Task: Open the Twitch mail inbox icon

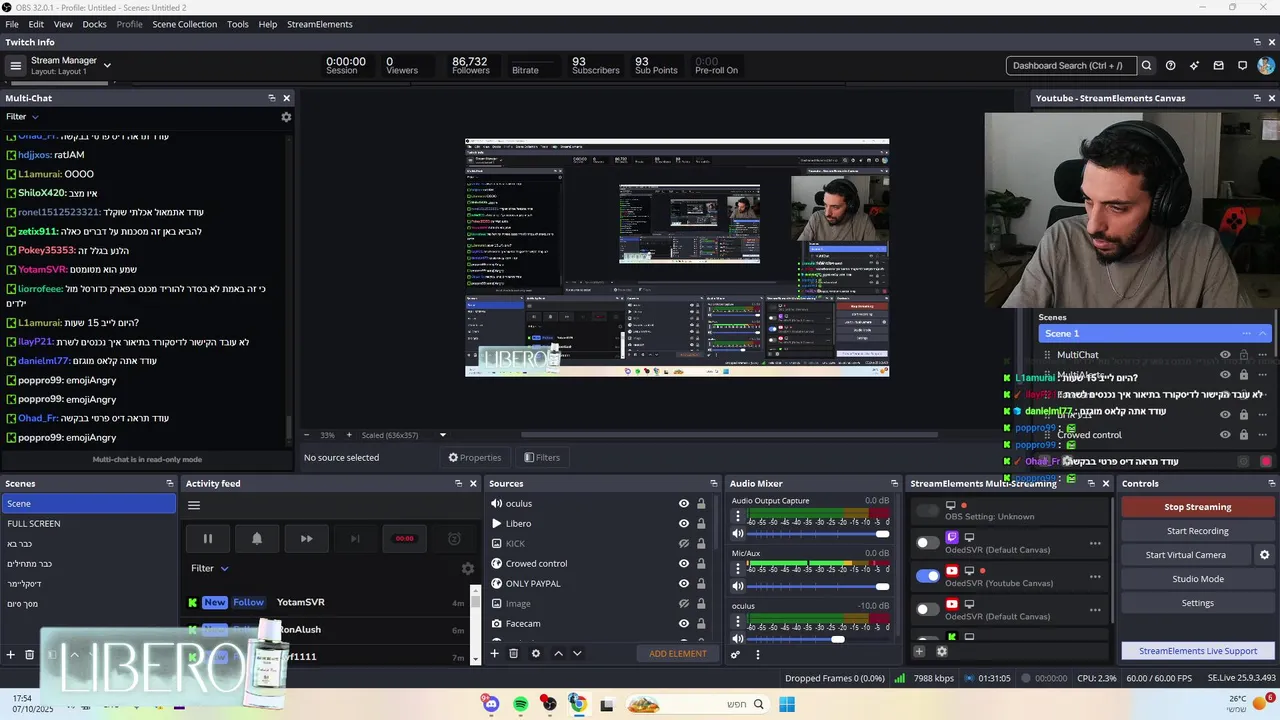Action: coord(1219,66)
